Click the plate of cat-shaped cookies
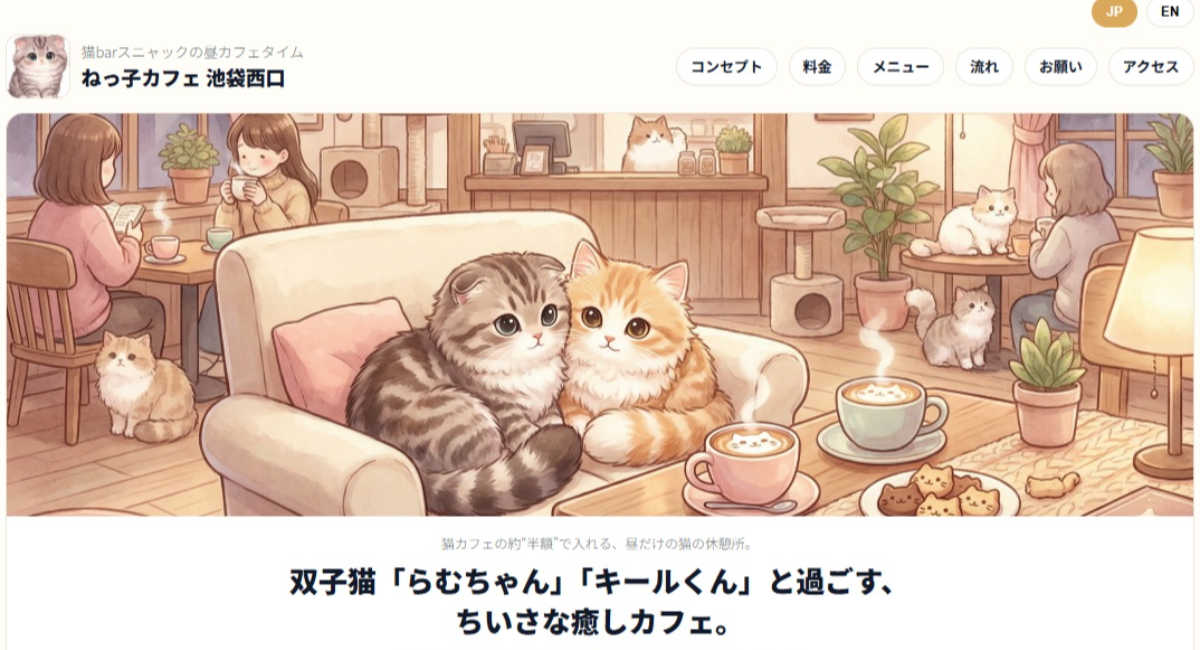 [x=937, y=492]
